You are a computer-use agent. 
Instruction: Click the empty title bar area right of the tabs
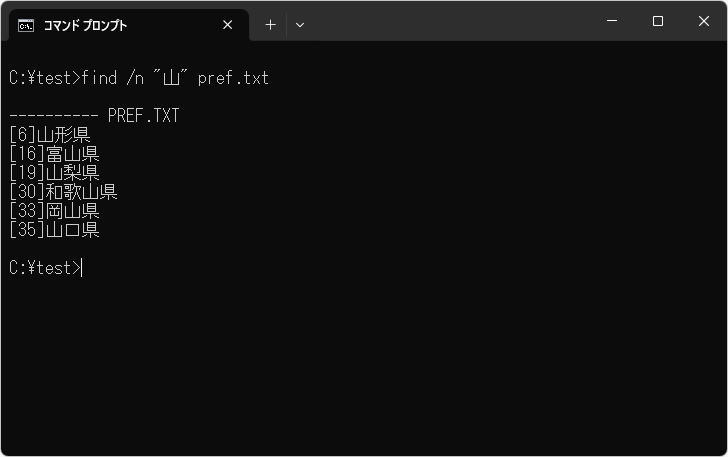[450, 22]
